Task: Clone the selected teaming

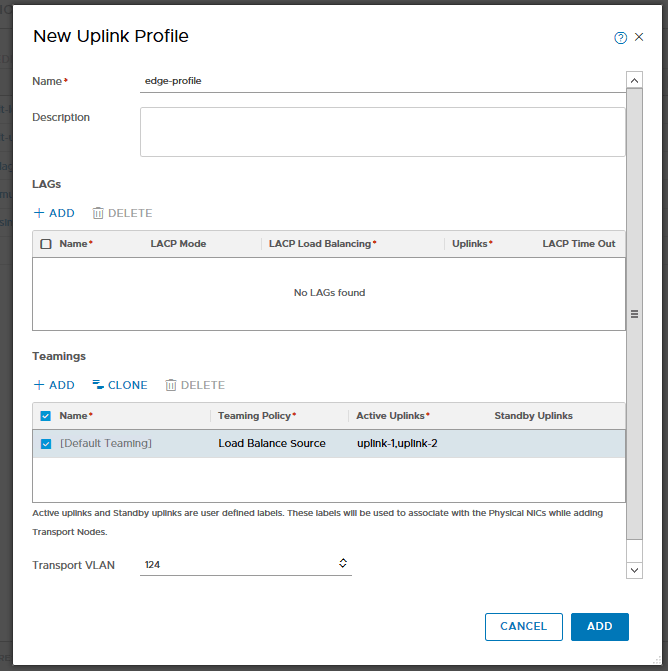Action: tap(120, 385)
